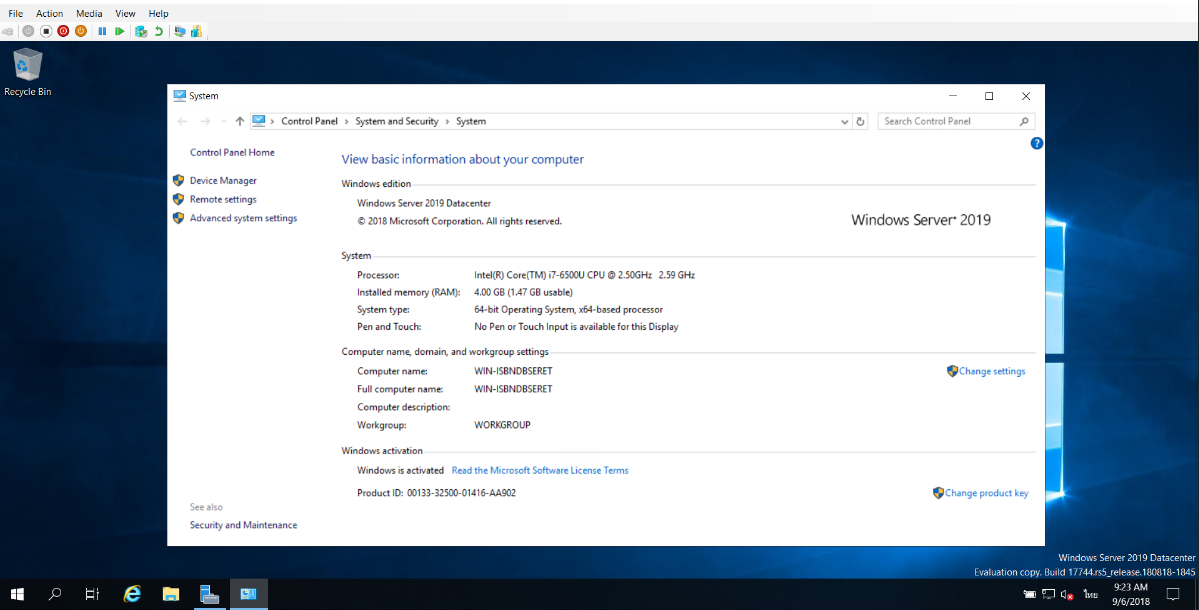Open Task View from the taskbar
This screenshot has height=610, width=1199.
[93, 594]
